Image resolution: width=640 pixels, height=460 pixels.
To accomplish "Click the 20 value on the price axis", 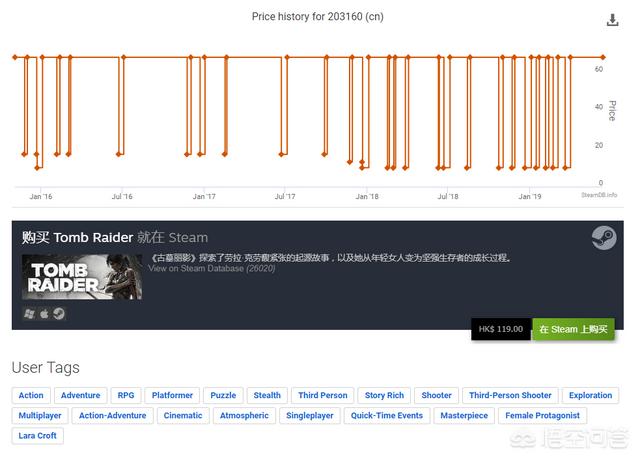I will [x=599, y=145].
